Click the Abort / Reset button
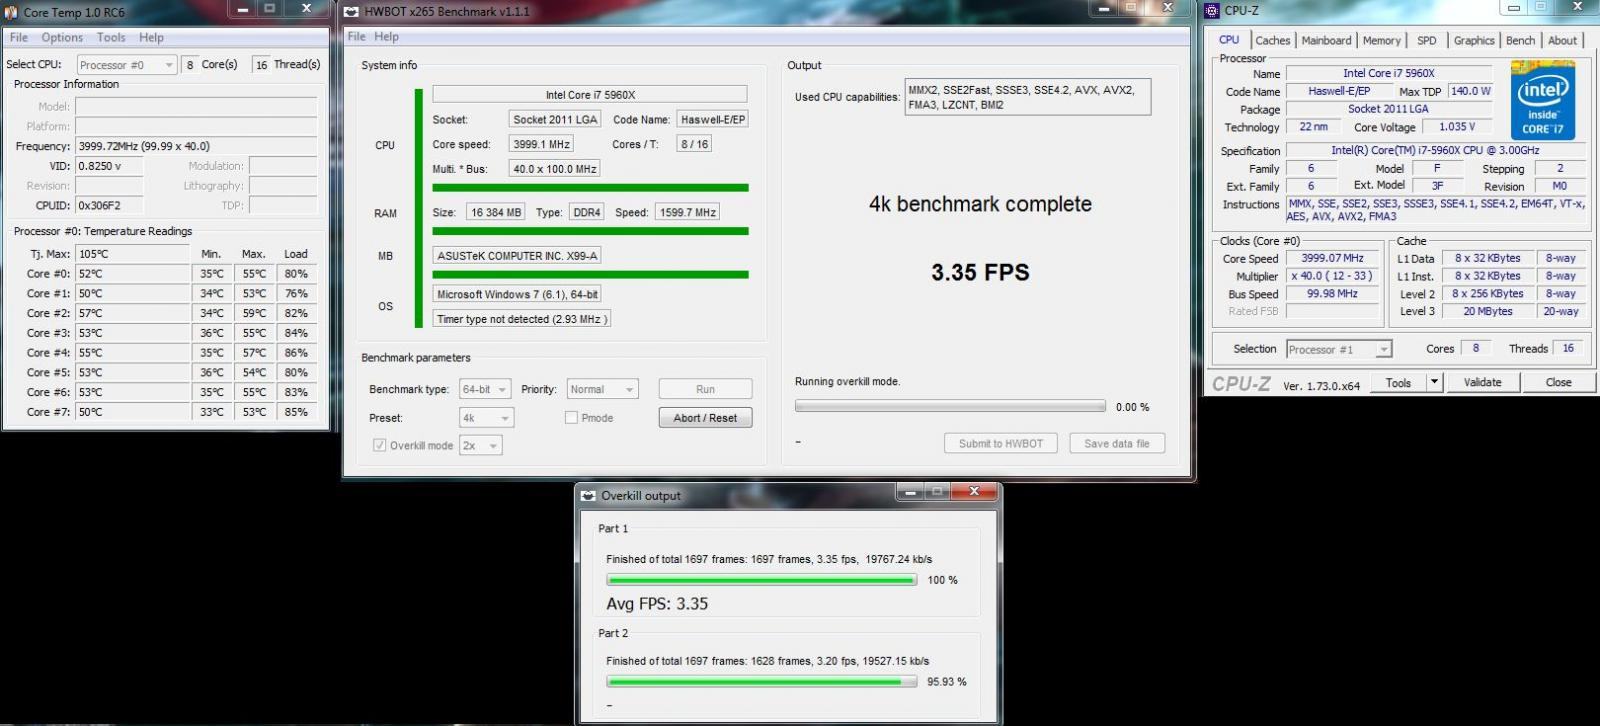1600x726 pixels. coord(705,418)
